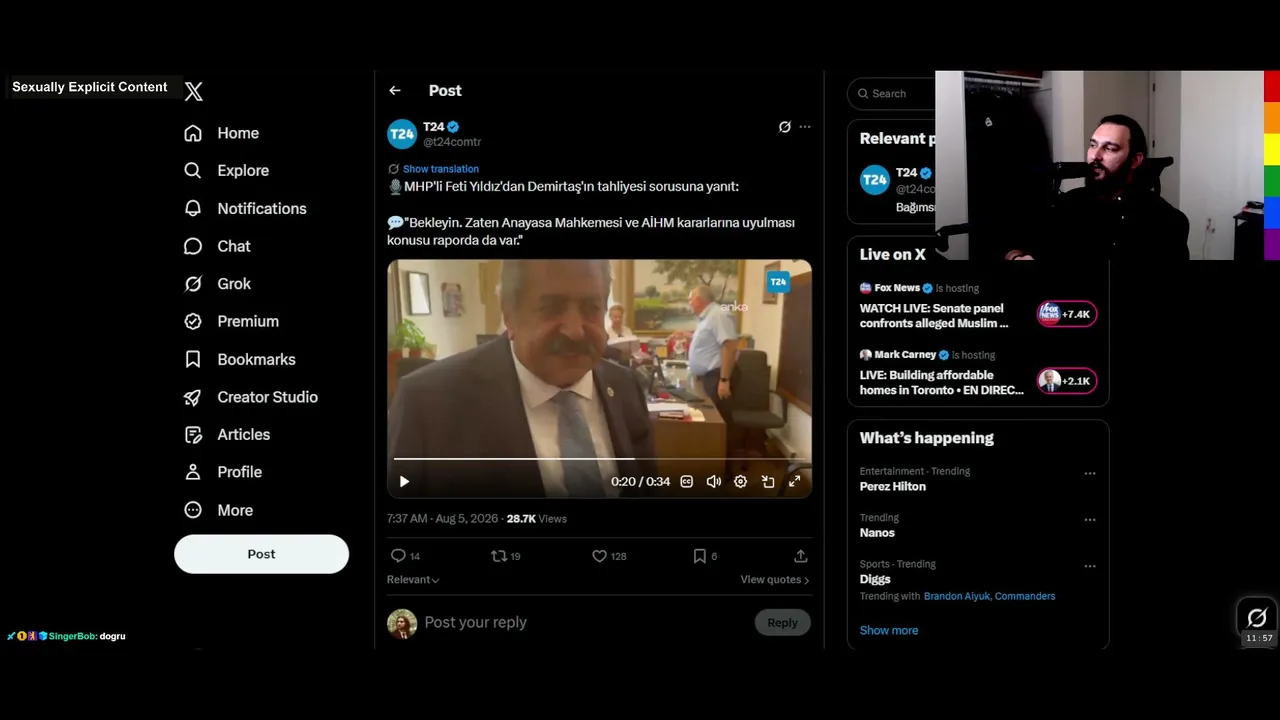This screenshot has width=1280, height=720.
Task: Toggle video closed captions
Action: 687,482
